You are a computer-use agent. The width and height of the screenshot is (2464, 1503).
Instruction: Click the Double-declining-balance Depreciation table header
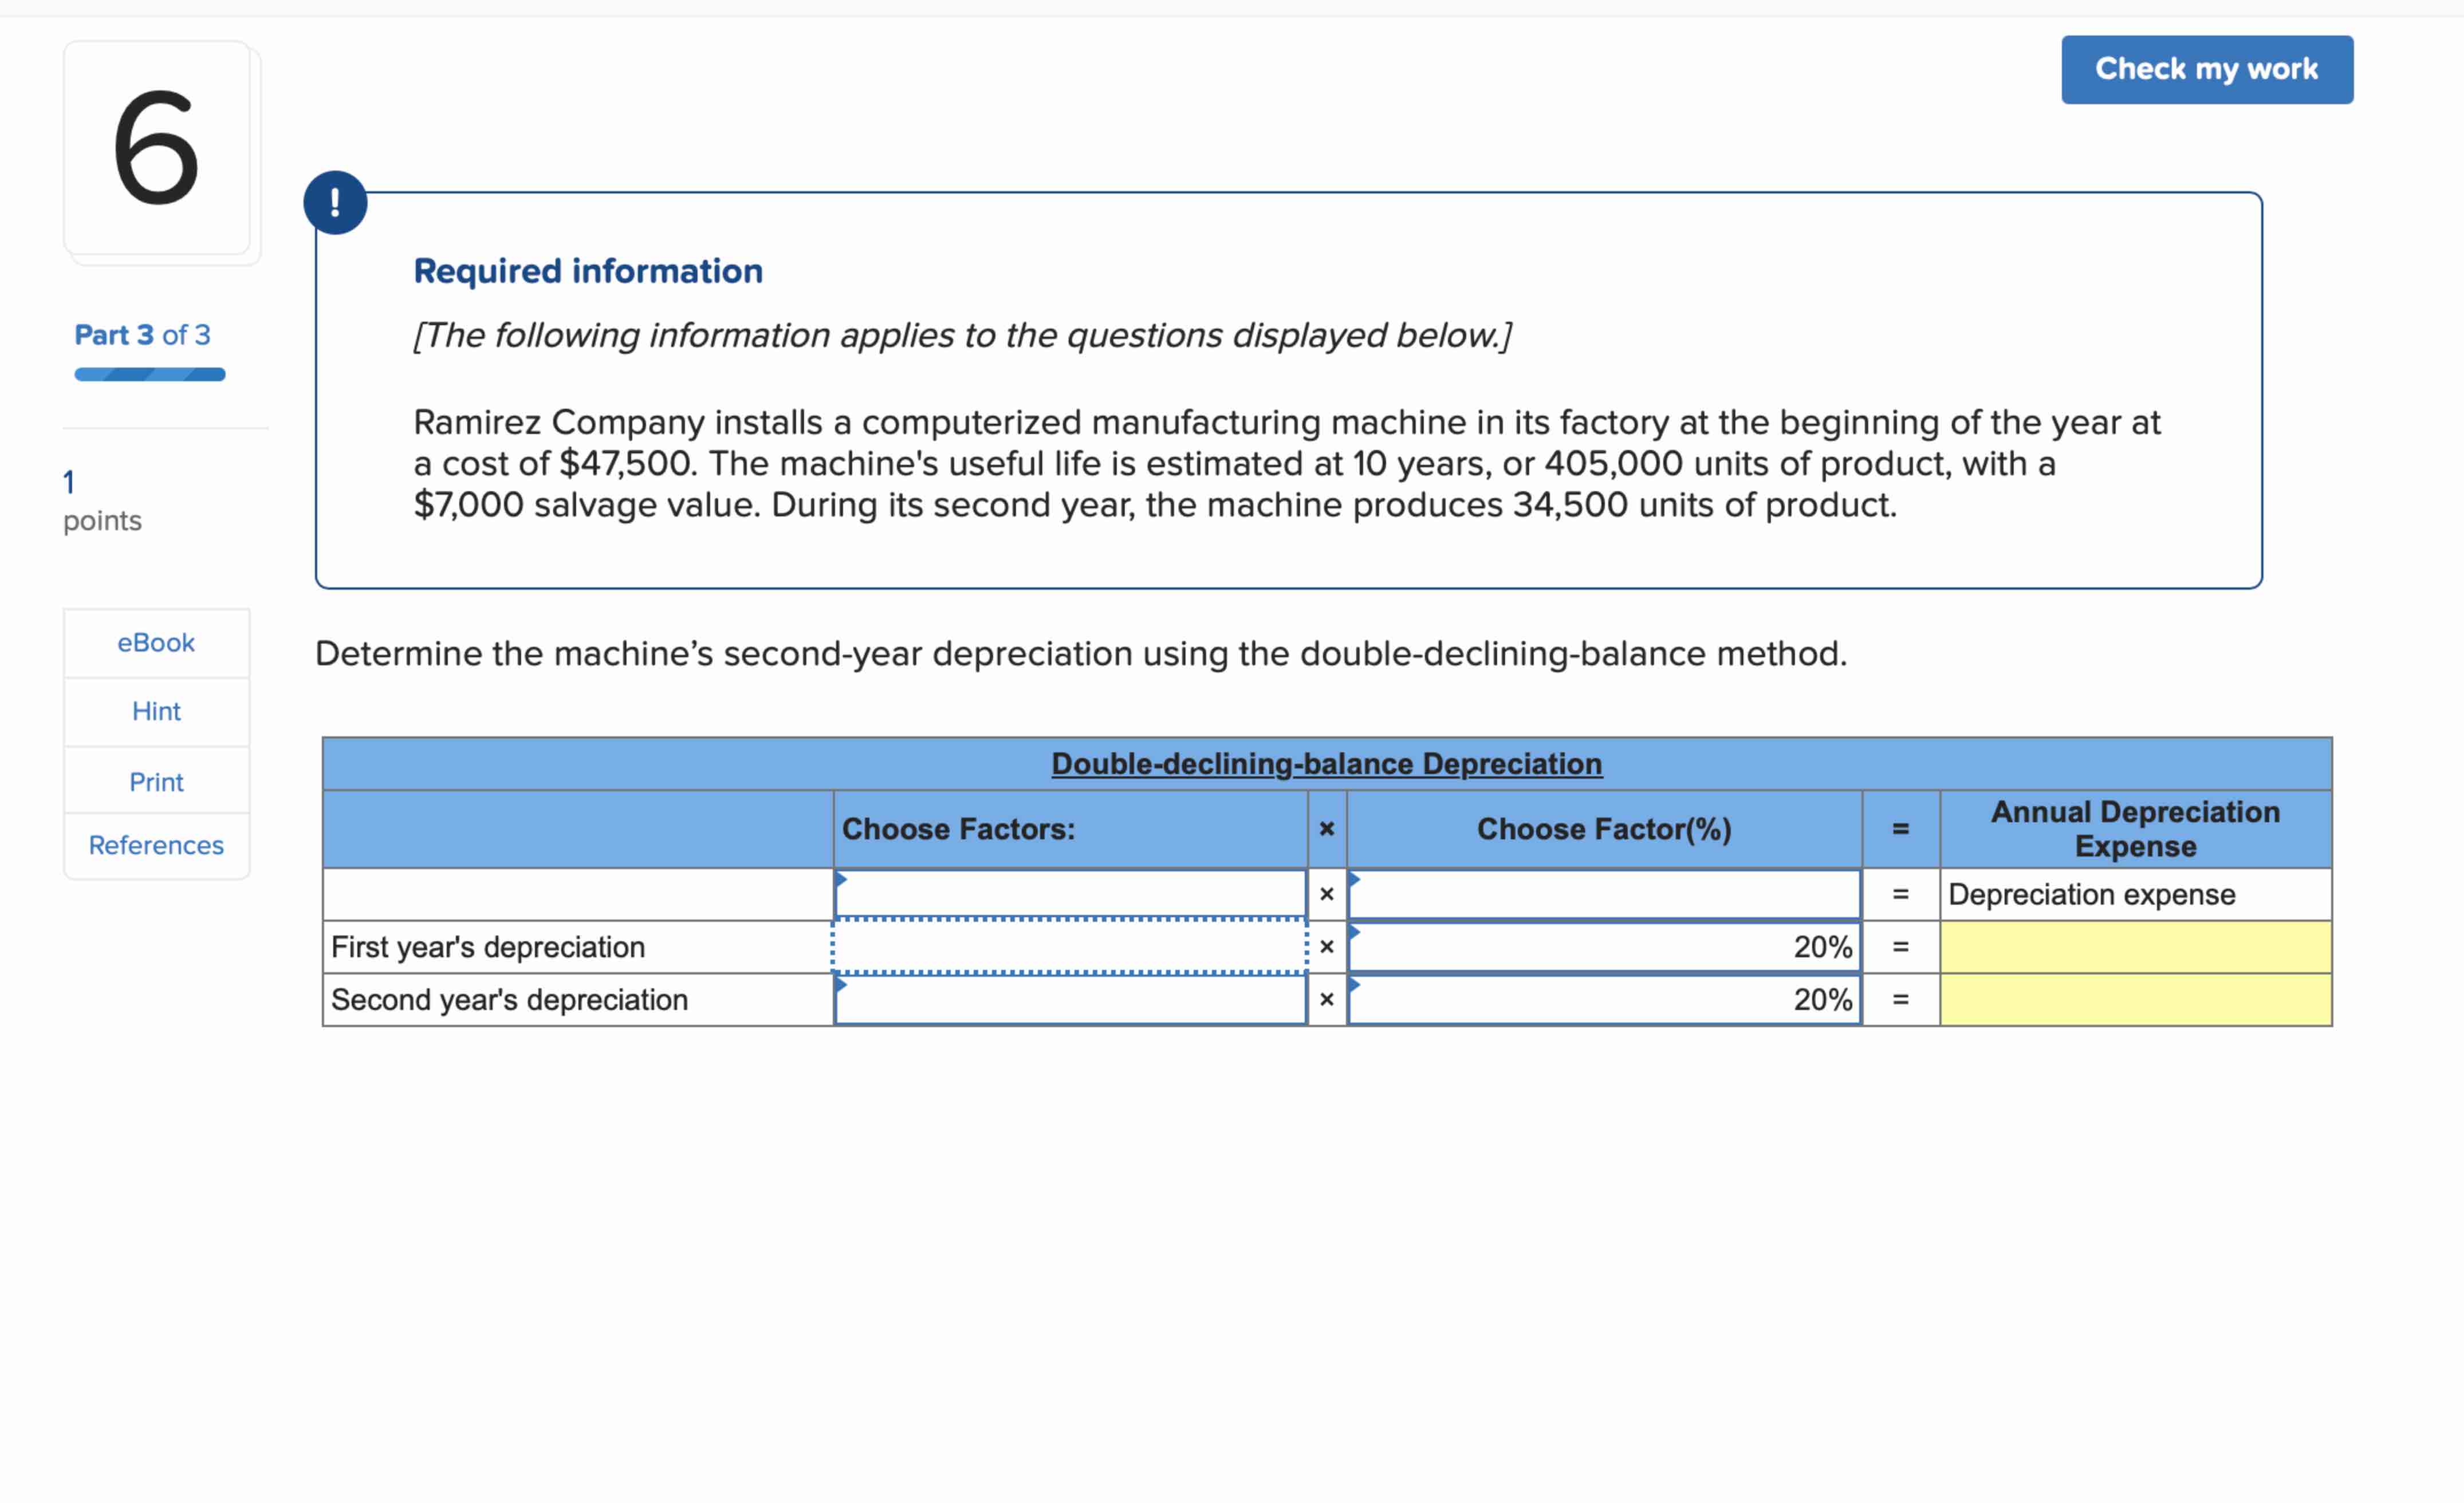point(1326,764)
